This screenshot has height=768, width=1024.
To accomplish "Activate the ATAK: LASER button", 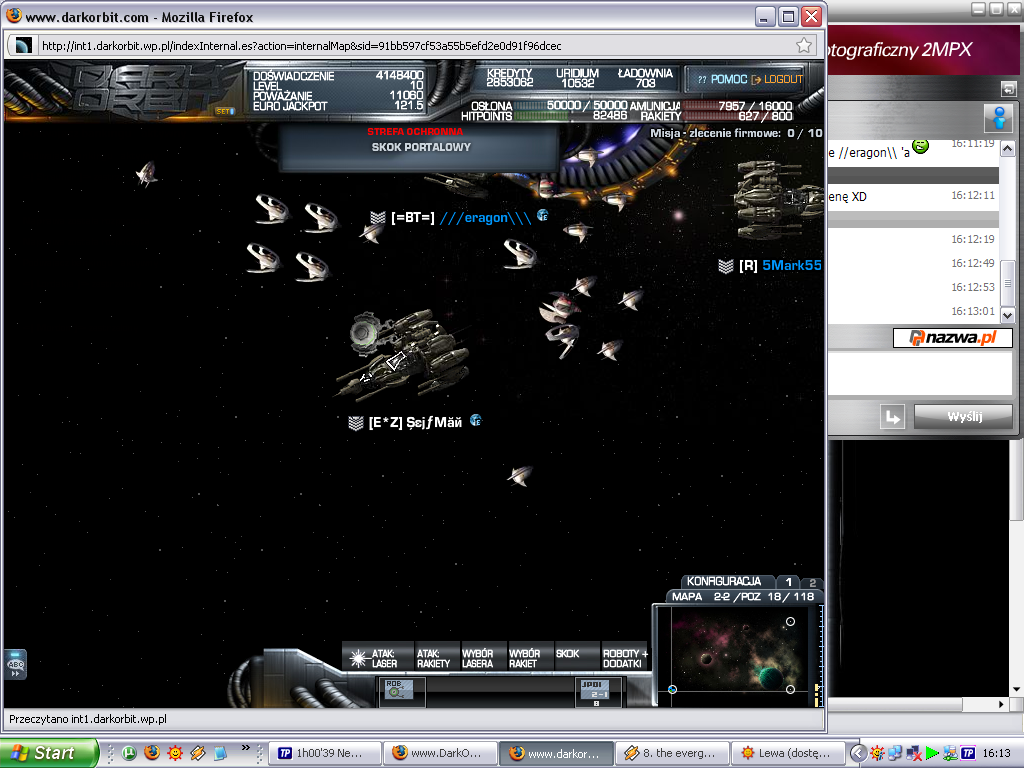I will tap(377, 658).
